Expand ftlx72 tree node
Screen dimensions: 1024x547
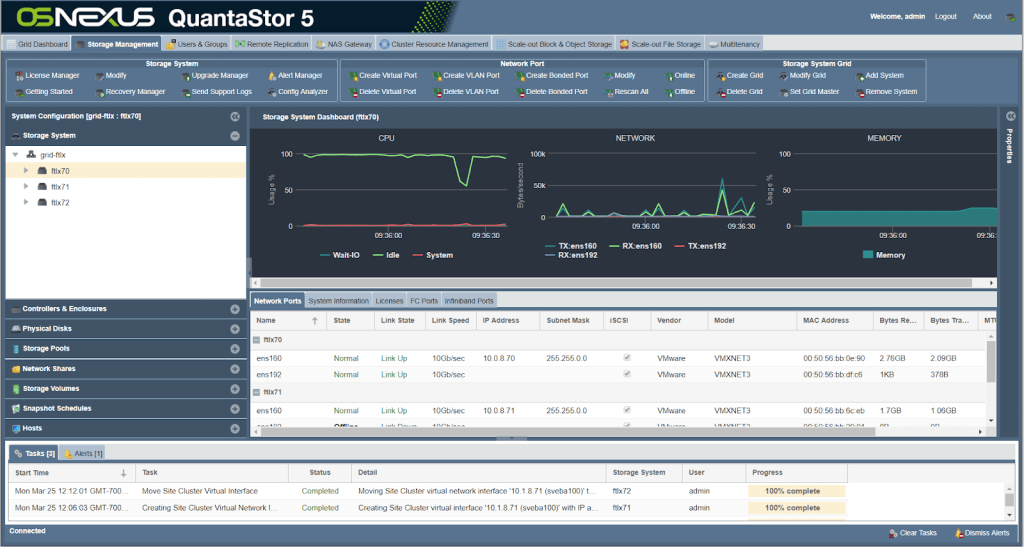26,202
